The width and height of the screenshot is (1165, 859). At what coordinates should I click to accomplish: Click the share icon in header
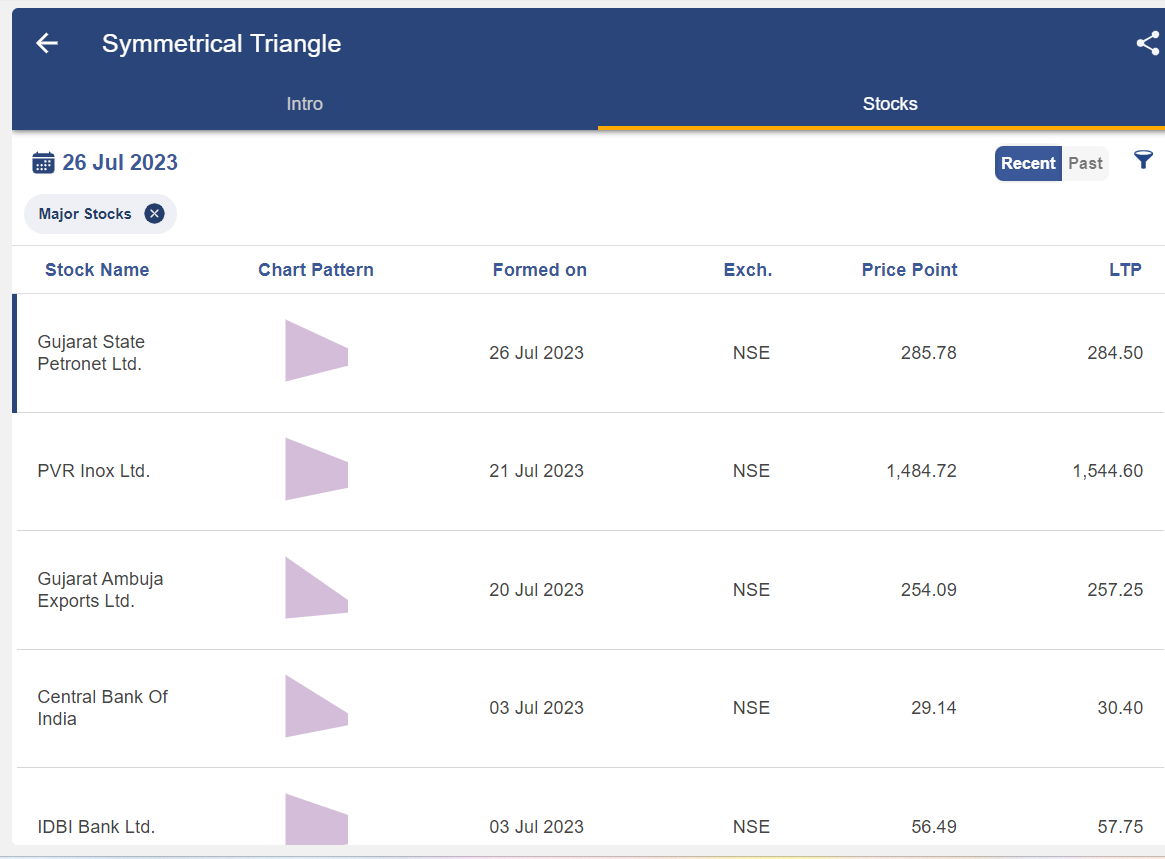1148,43
